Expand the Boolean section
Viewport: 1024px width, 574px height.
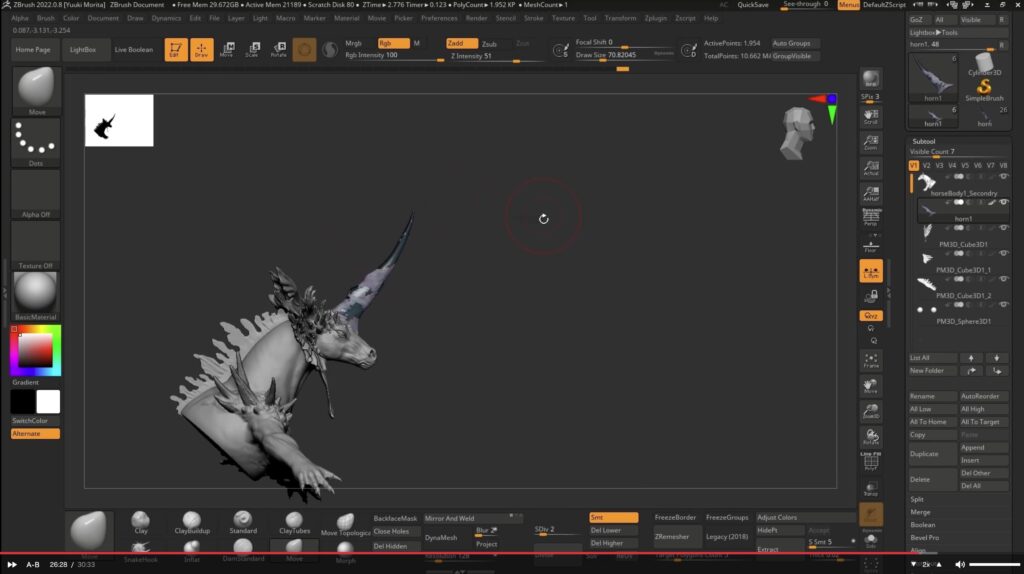[x=923, y=525]
